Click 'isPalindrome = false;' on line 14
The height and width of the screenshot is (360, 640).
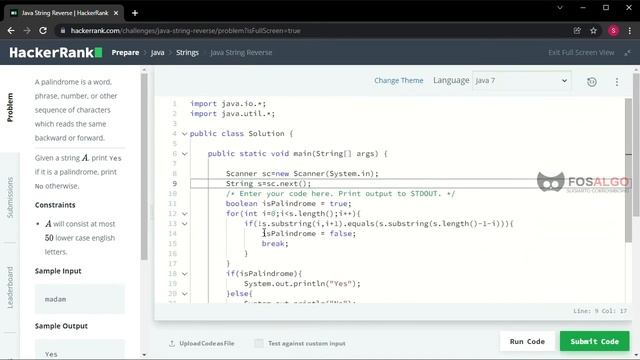309,233
